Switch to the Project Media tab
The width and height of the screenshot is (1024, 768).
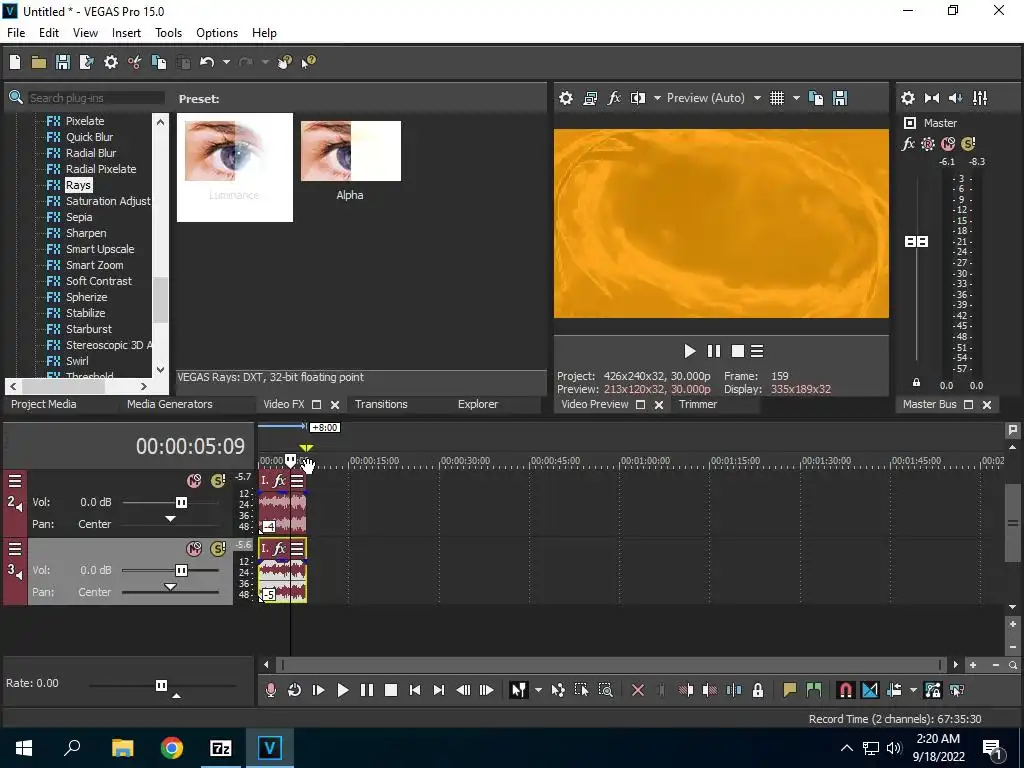pos(44,404)
